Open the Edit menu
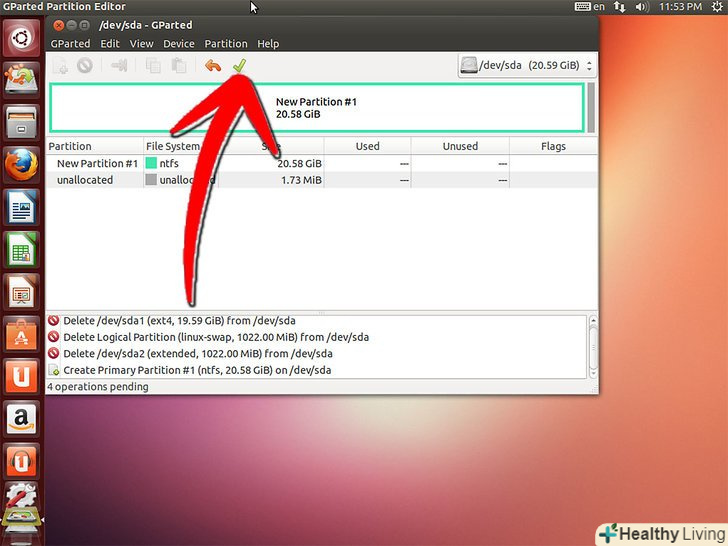Image resolution: width=728 pixels, height=546 pixels. point(110,44)
